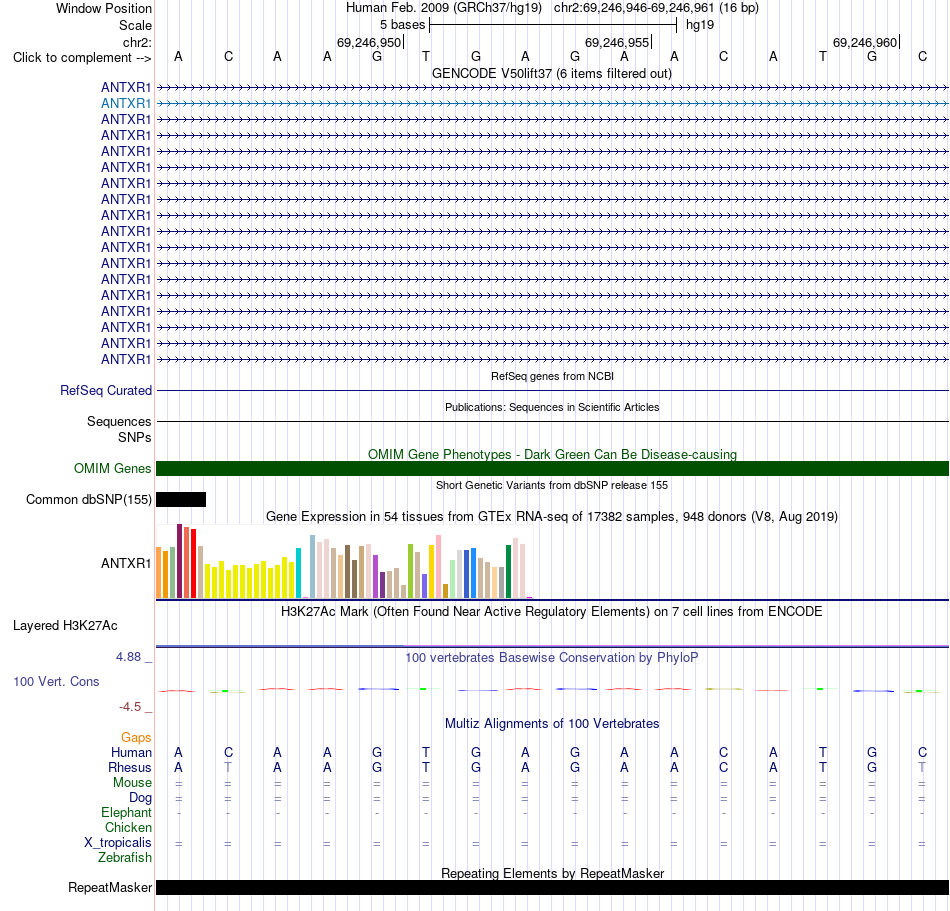Click the '100 Vert. Cons' label
Viewport: 950px width, 911px height.
[56, 681]
